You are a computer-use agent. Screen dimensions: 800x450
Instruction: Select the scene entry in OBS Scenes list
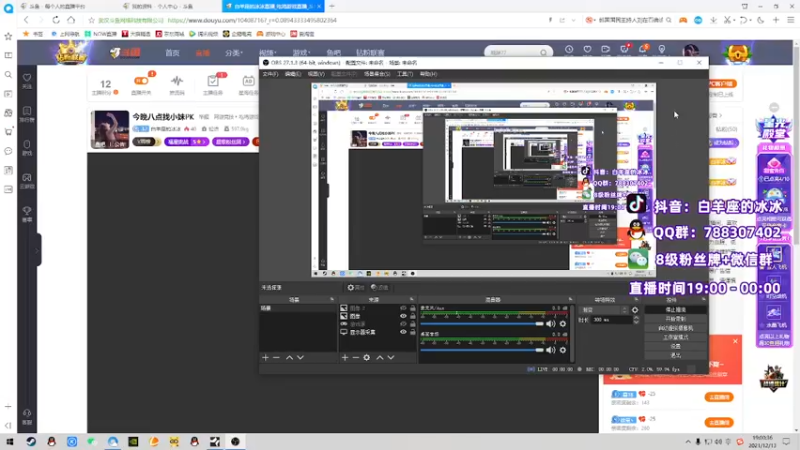298,308
